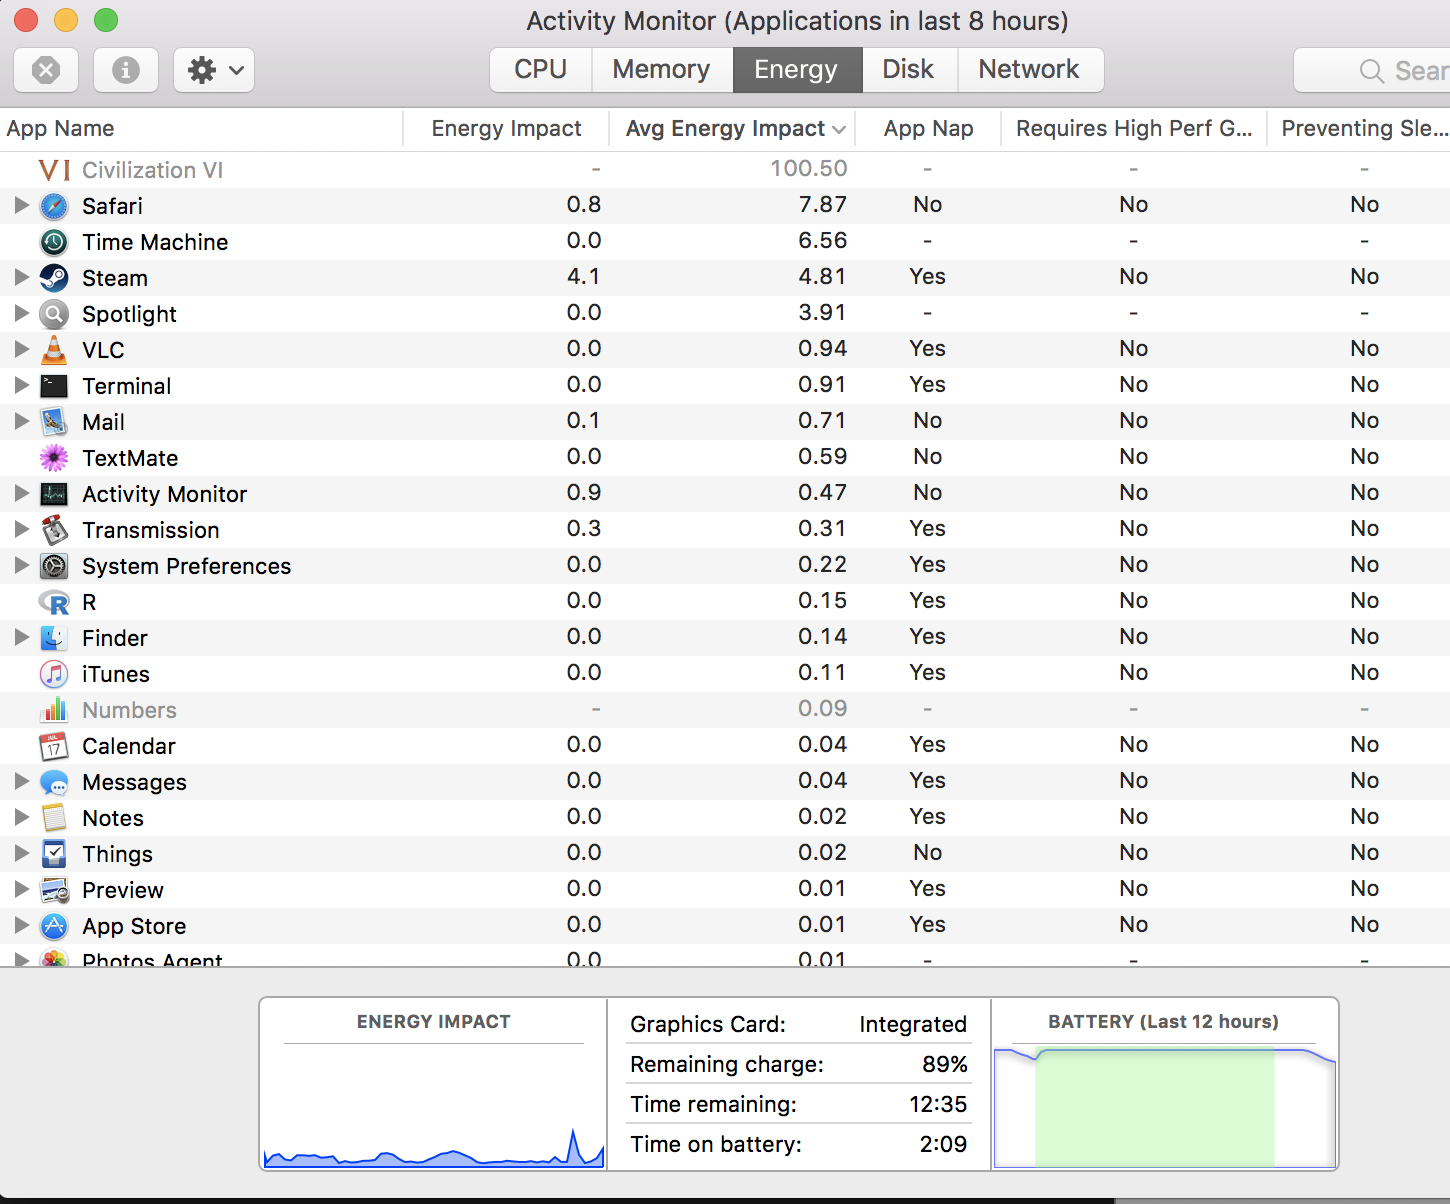The width and height of the screenshot is (1450, 1204).
Task: Click the Things checkbox icon
Action: [54, 854]
